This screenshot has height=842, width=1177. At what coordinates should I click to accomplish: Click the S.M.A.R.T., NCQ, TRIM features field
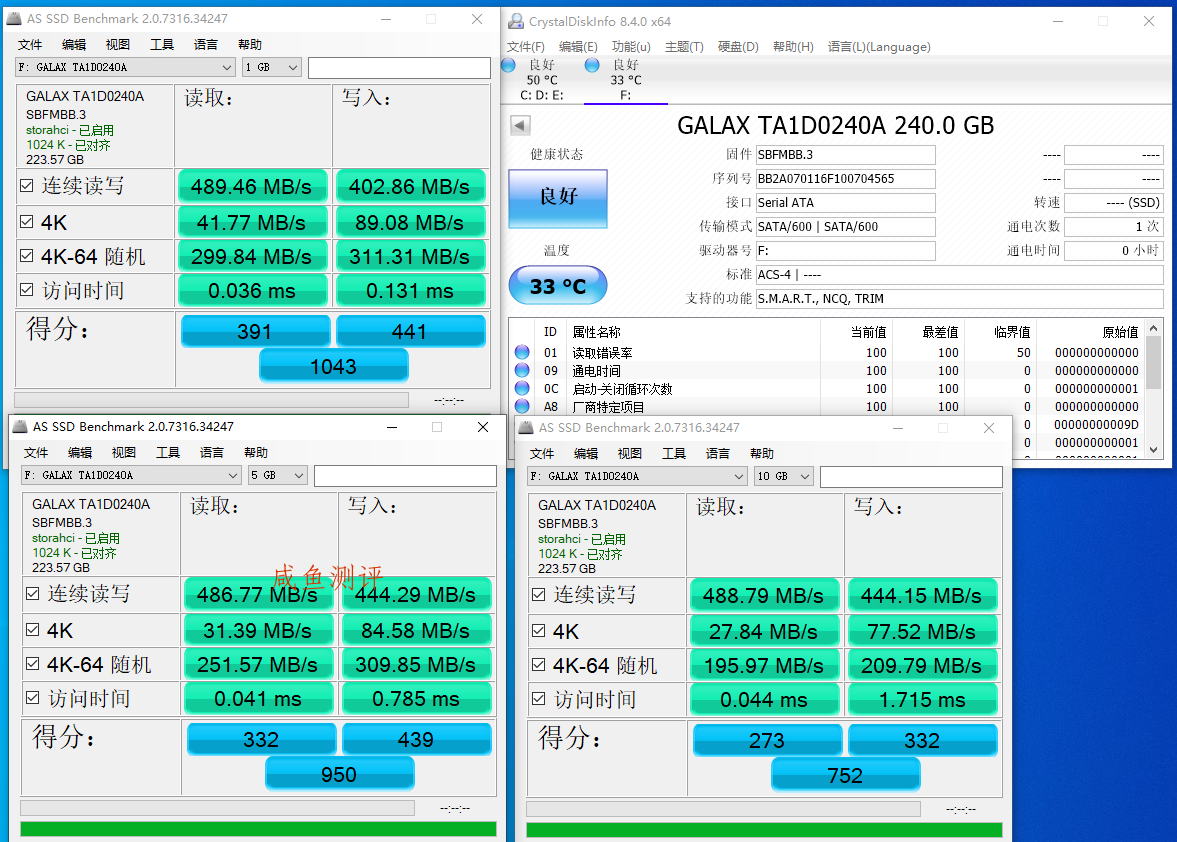tap(959, 299)
